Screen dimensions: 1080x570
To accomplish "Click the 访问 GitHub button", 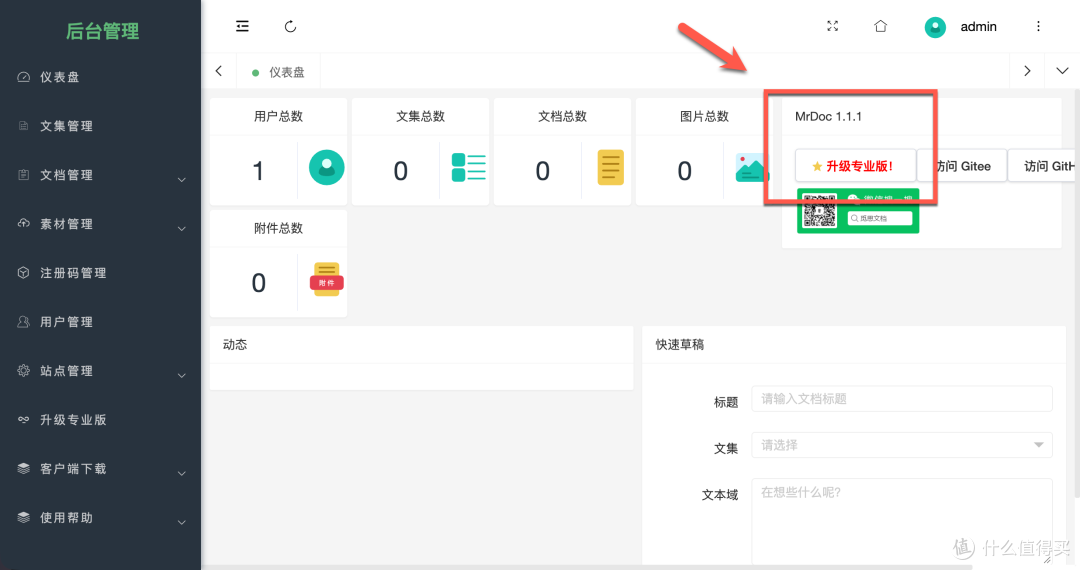I will point(1042,166).
